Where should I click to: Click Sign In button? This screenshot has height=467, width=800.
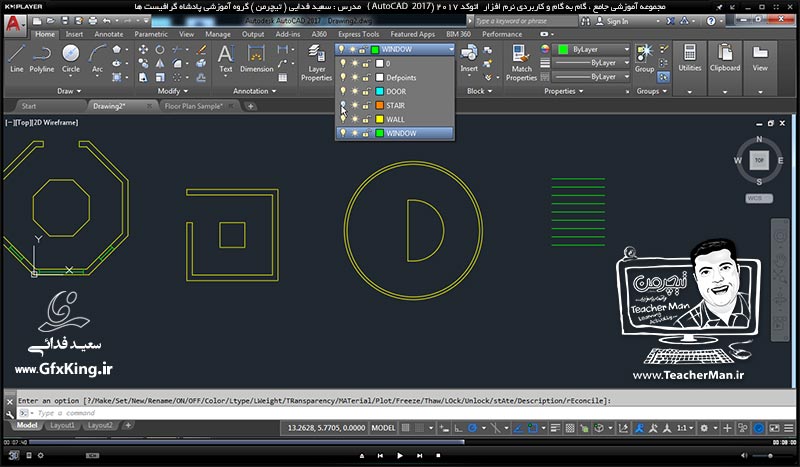(612, 21)
